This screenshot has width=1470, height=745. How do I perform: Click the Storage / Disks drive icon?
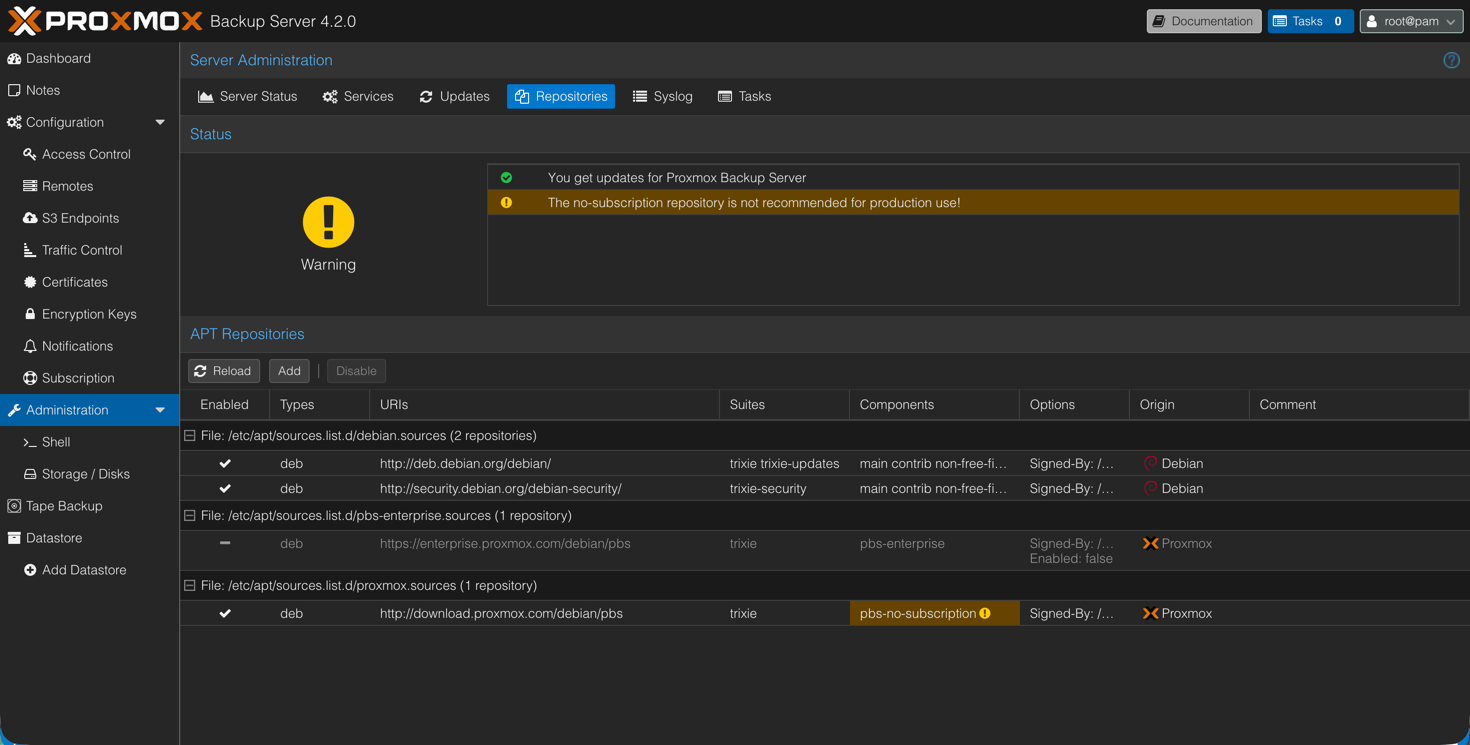(x=30, y=474)
